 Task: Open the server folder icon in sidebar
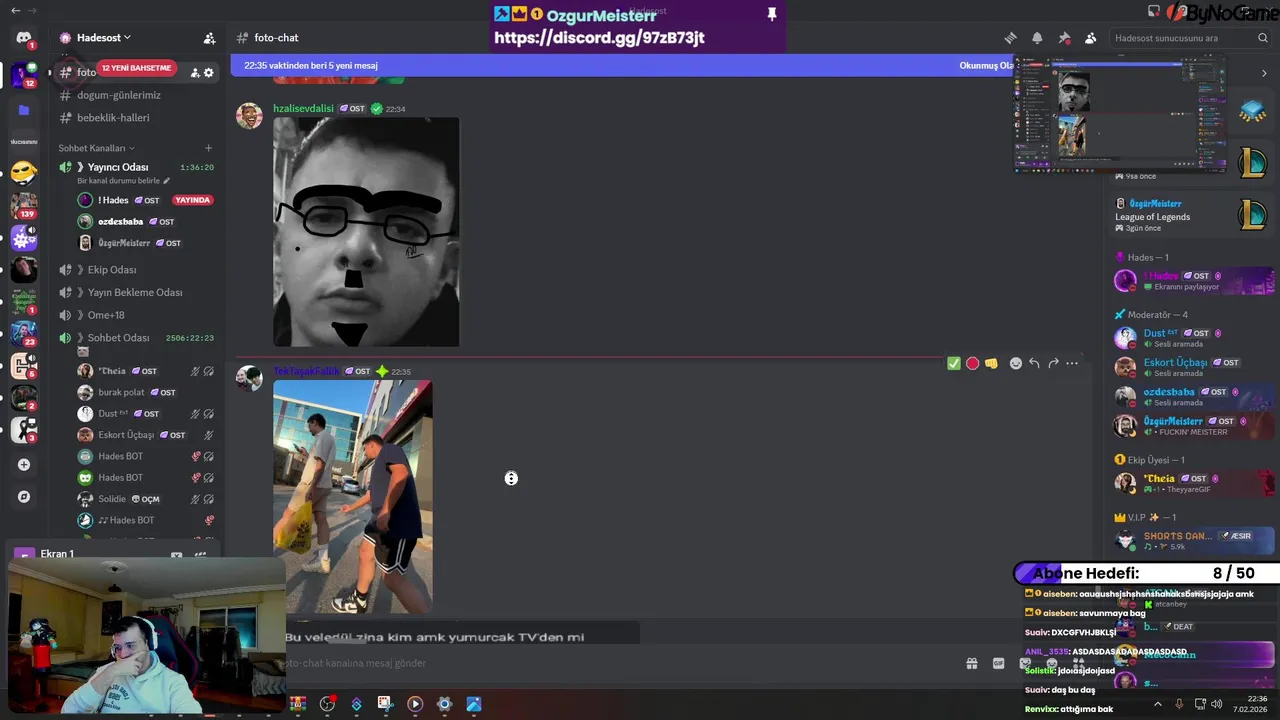(24, 110)
